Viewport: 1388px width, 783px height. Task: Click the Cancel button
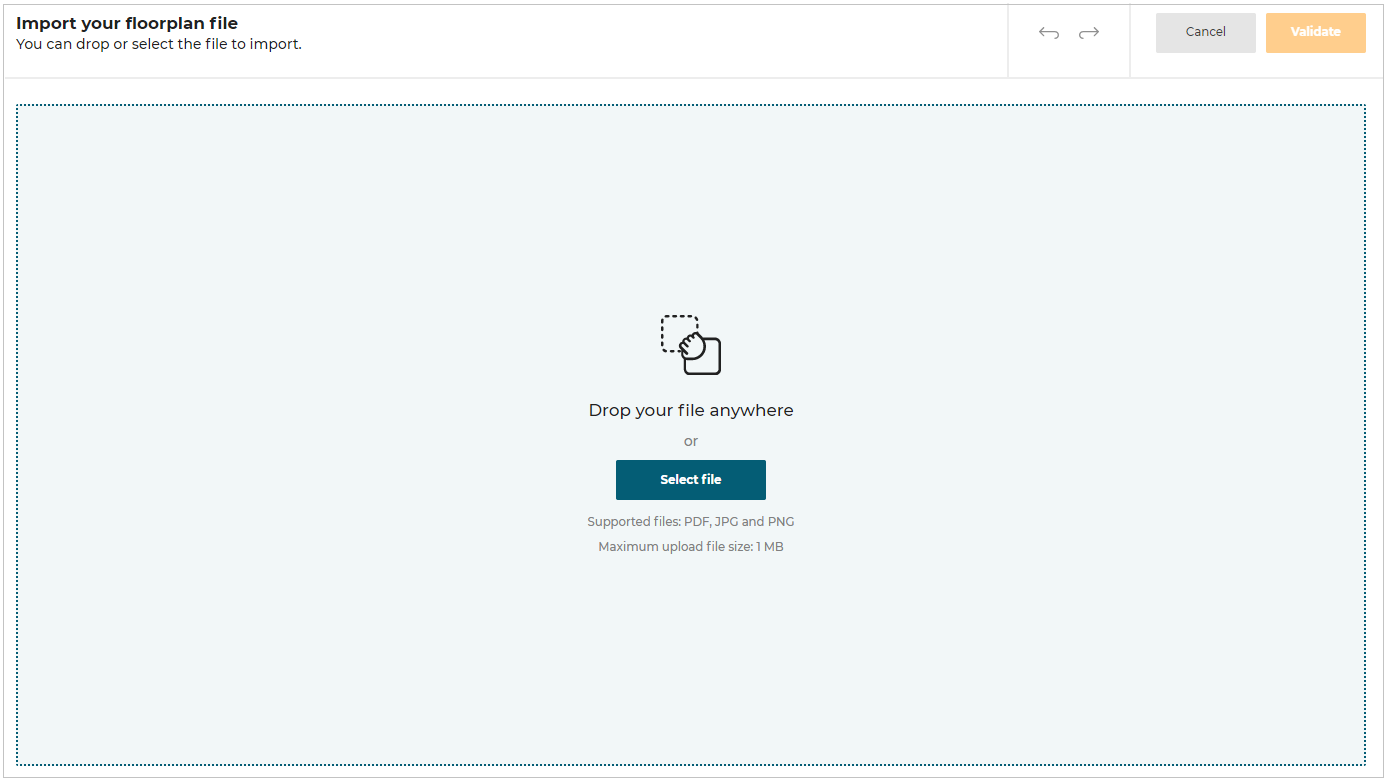click(x=1205, y=32)
